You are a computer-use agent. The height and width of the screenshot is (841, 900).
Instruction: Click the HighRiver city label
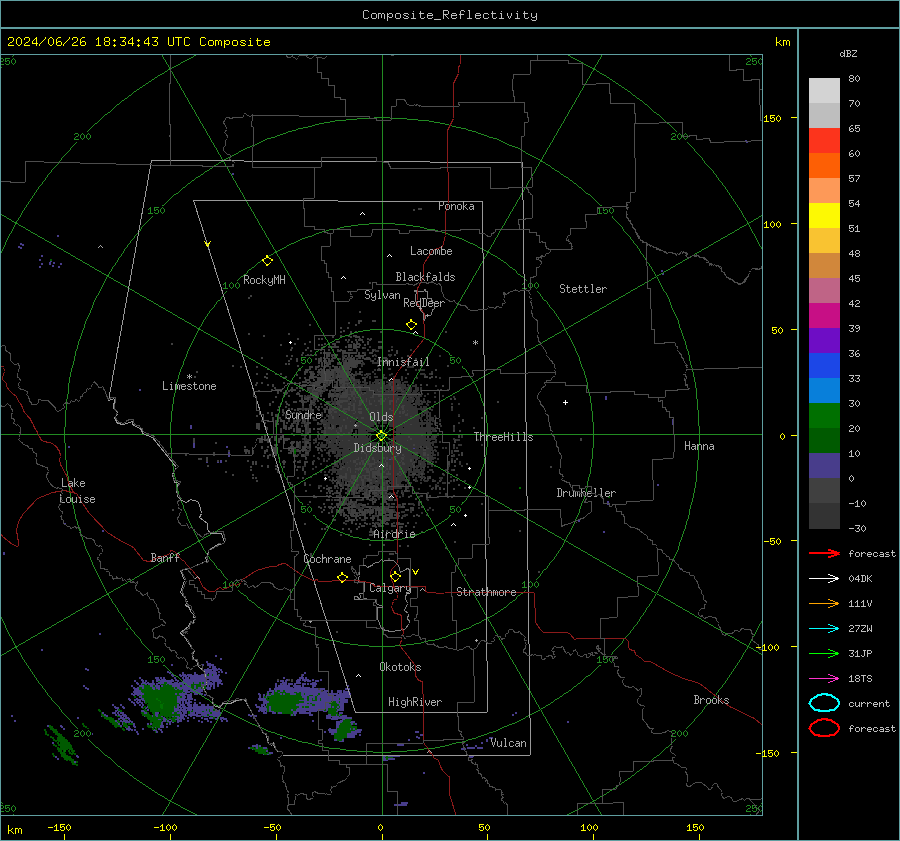(x=415, y=702)
